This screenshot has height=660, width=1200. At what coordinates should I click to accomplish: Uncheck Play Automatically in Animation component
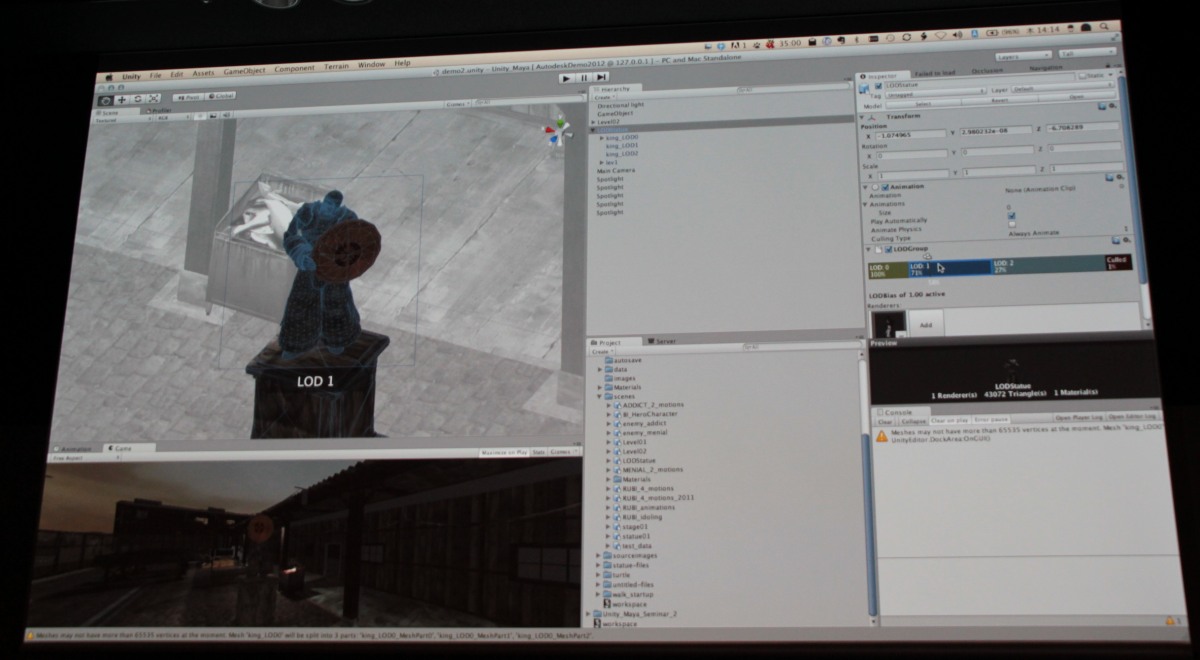1011,215
